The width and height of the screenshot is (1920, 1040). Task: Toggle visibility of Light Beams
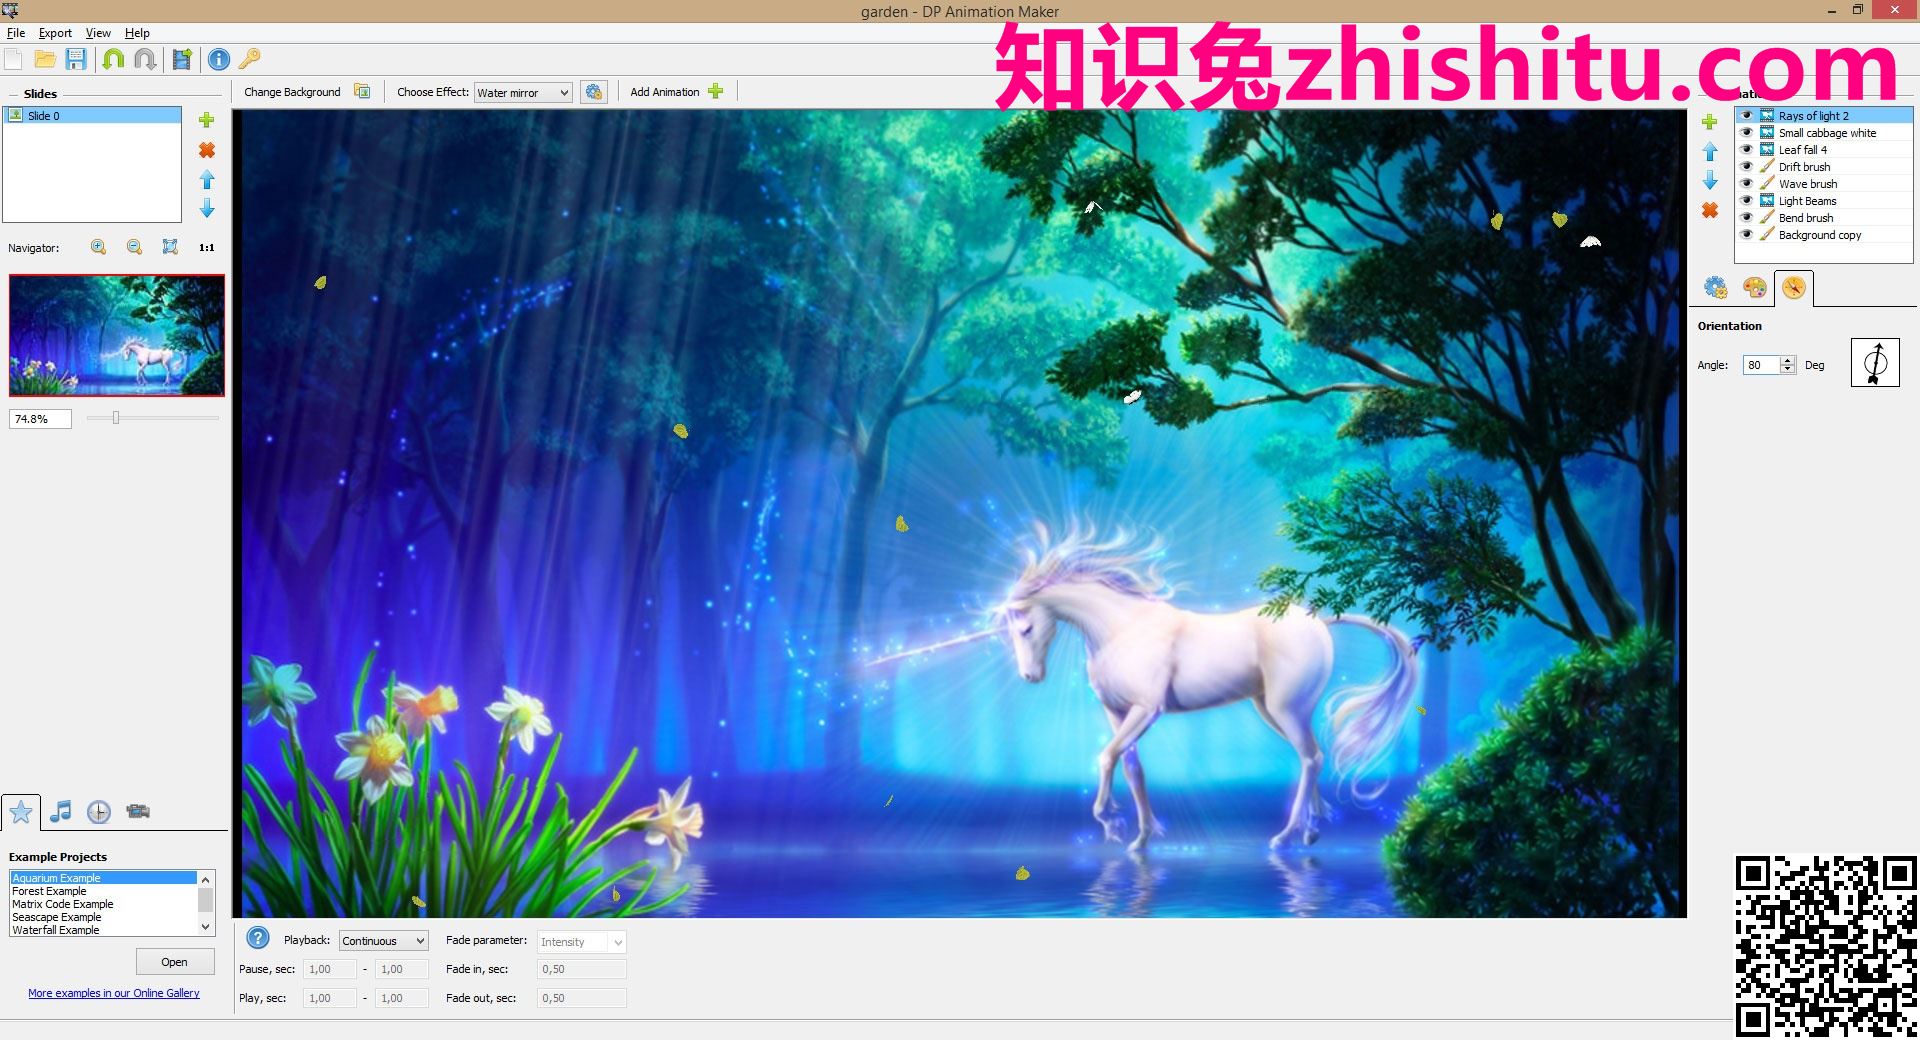(1746, 201)
